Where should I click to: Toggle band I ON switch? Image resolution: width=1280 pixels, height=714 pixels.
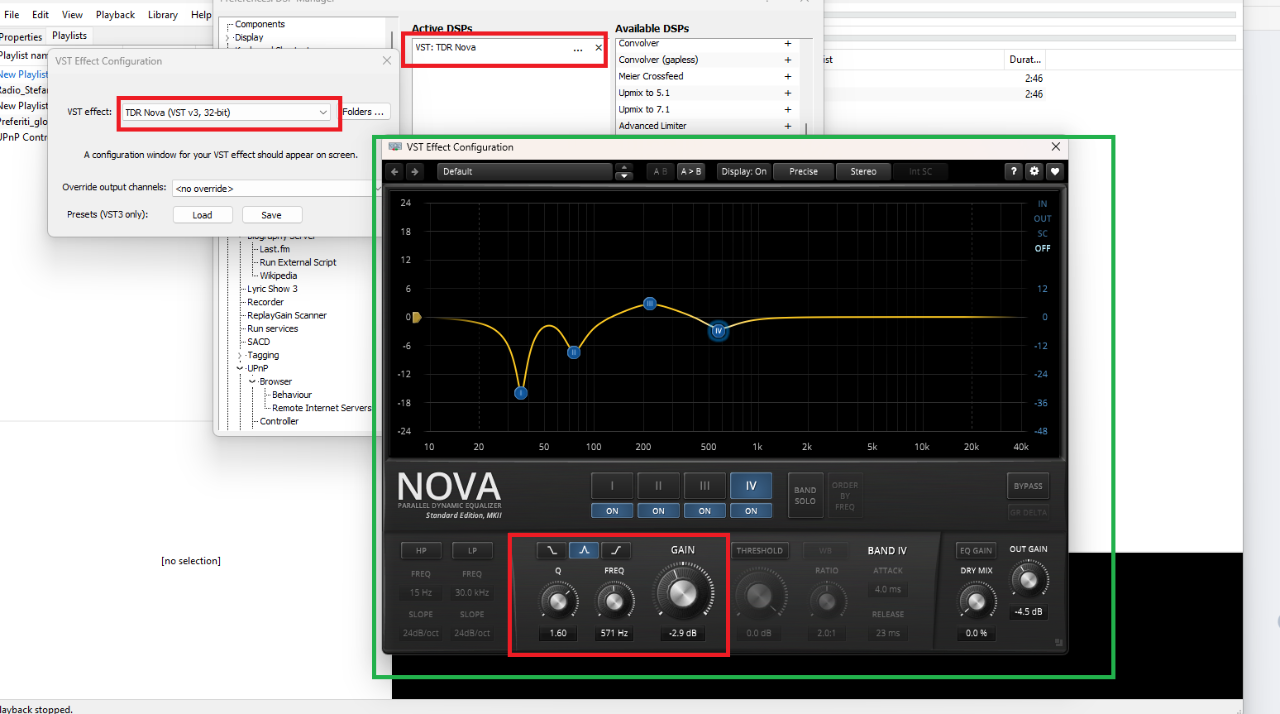(x=612, y=511)
